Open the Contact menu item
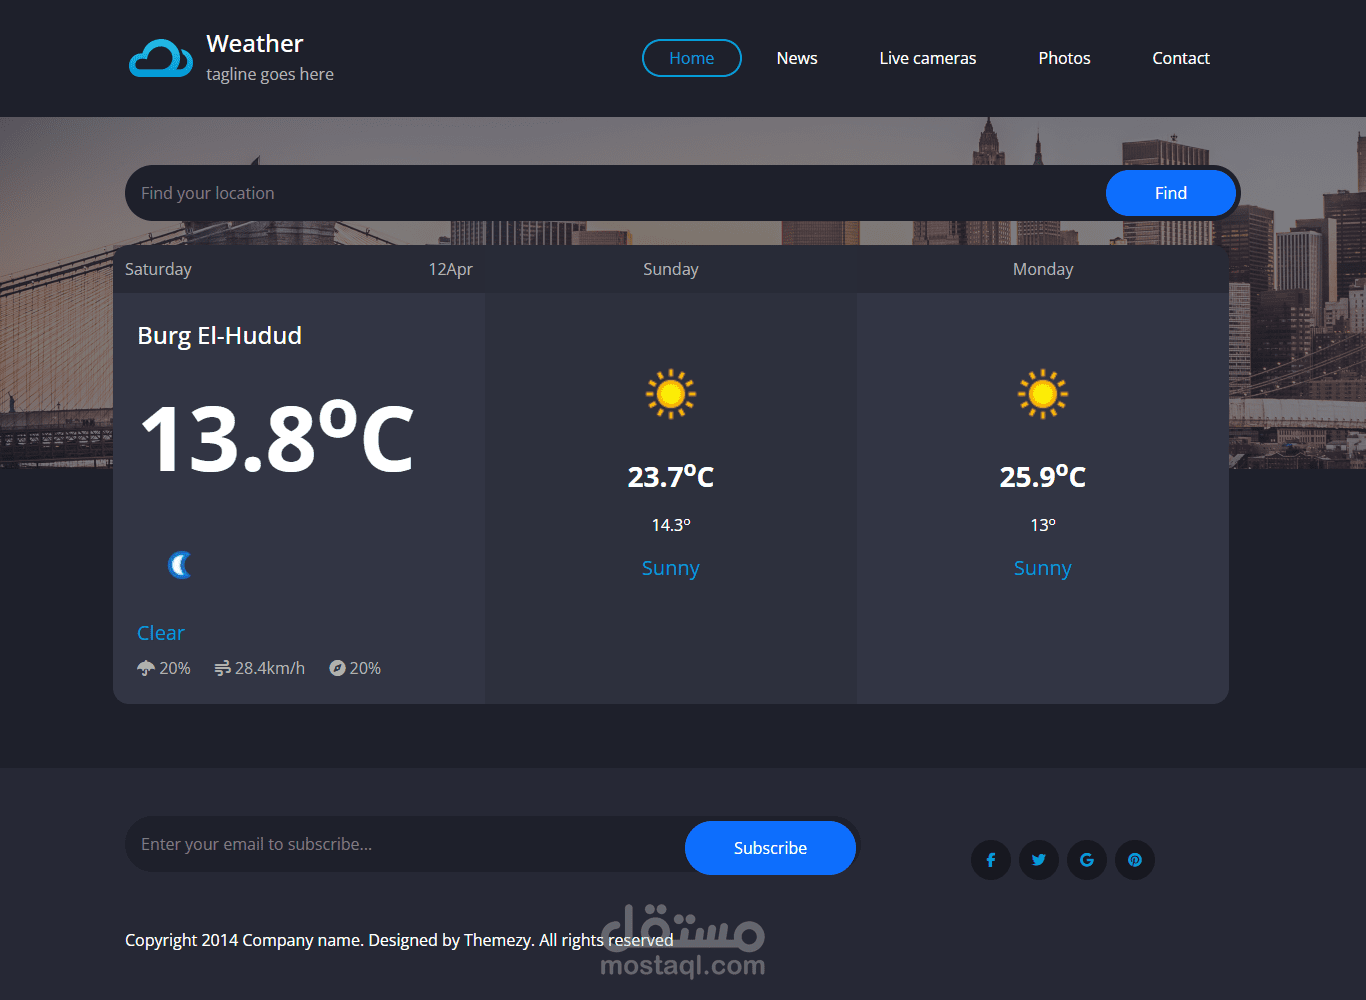 click(1181, 58)
